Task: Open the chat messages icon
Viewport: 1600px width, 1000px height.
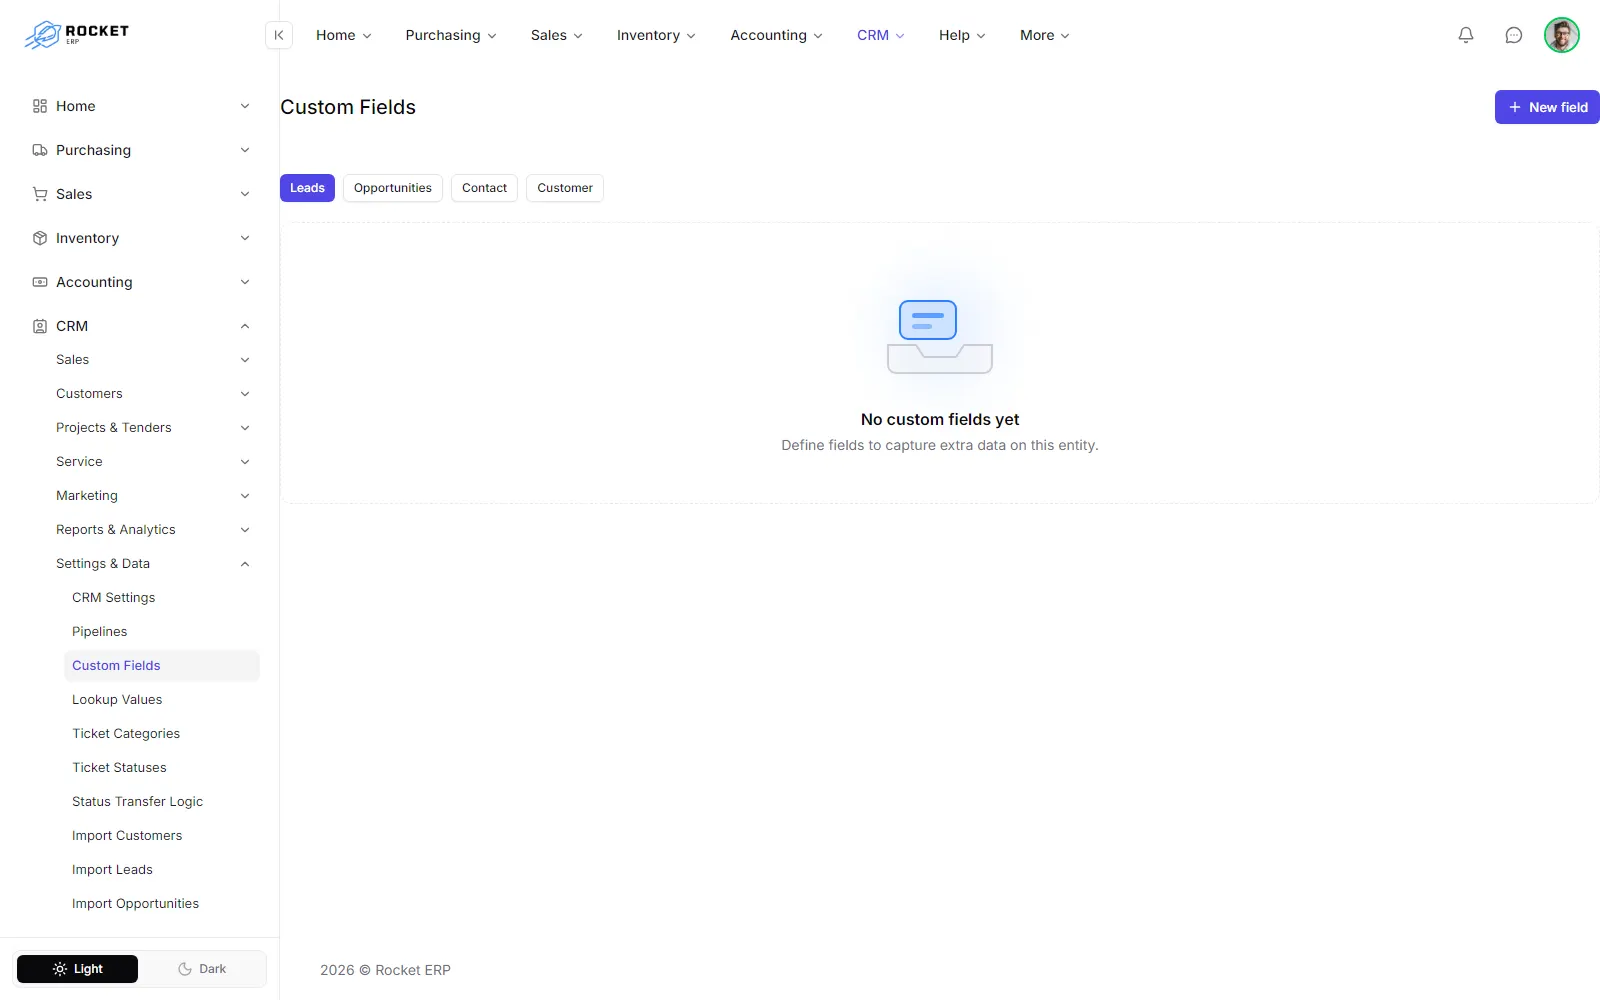Action: tap(1514, 35)
